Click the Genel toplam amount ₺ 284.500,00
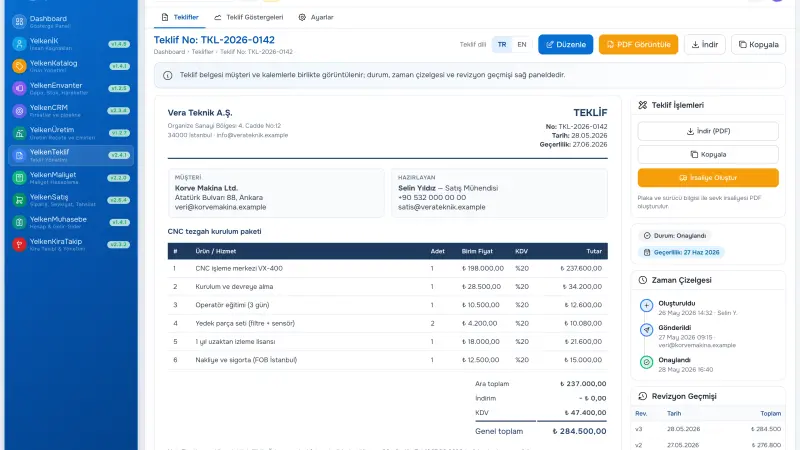Viewport: 800px width, 450px height. pyautogui.click(x=579, y=431)
